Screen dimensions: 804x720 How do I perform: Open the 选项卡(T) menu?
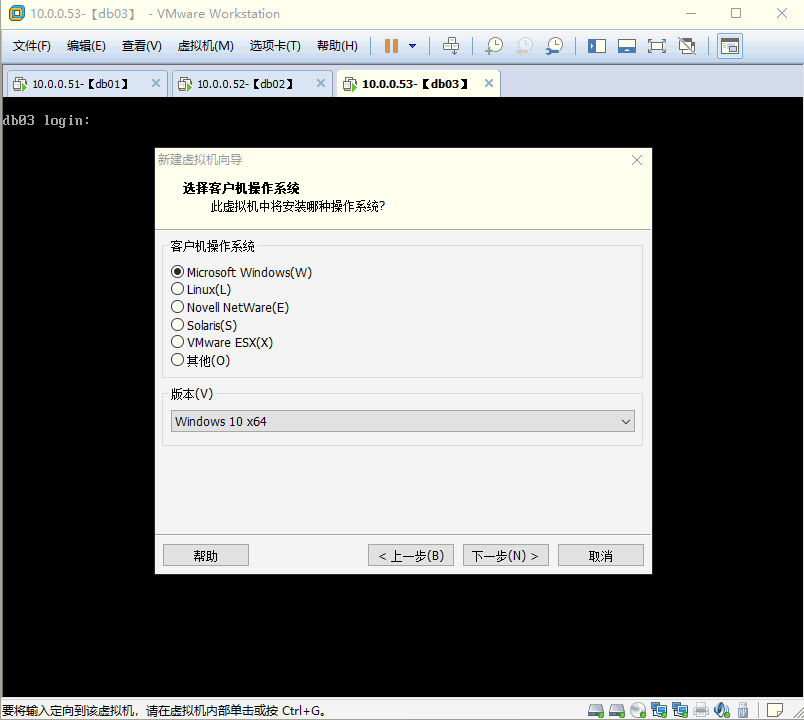(275, 46)
